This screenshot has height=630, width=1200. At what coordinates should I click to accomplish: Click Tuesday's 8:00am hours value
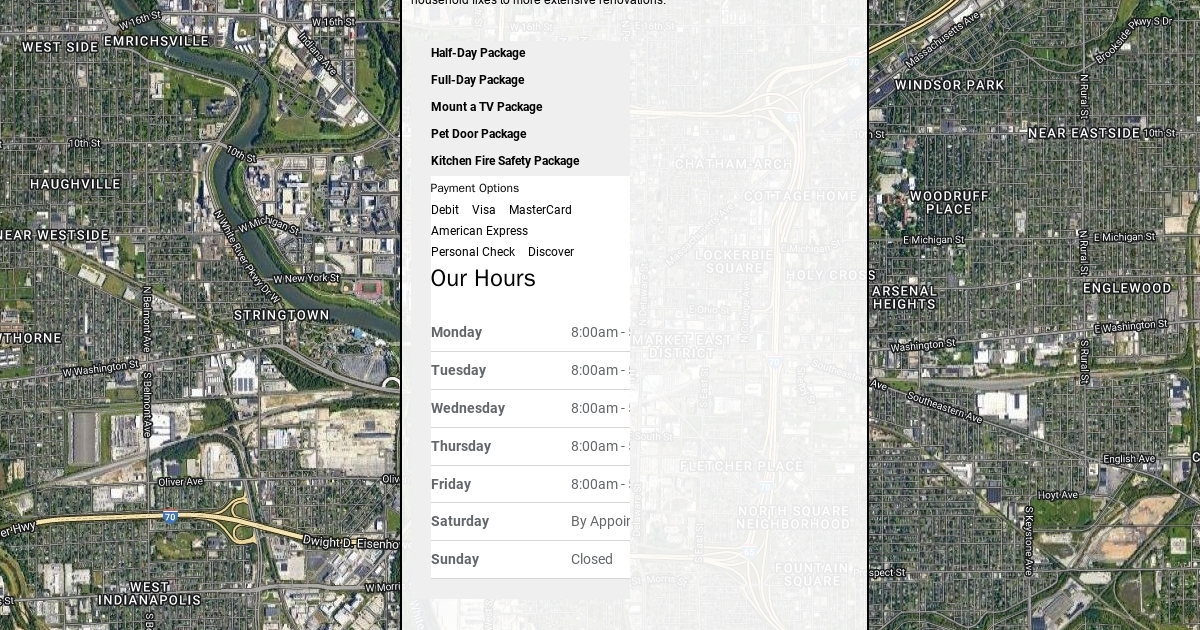(x=600, y=370)
